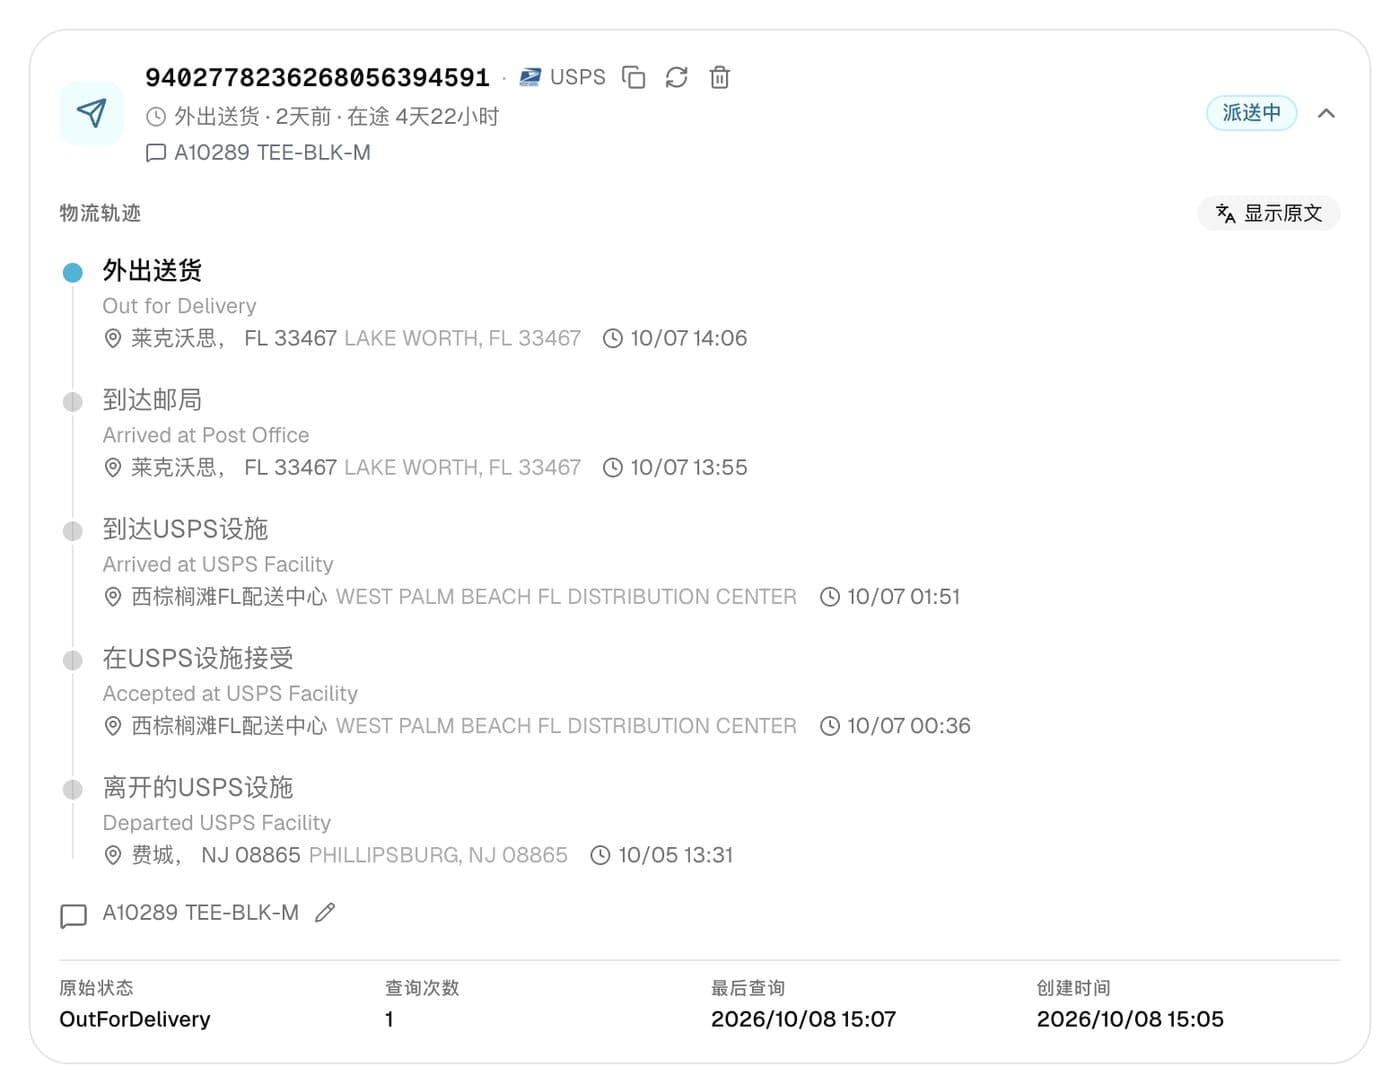The width and height of the screenshot is (1400, 1084).
Task: Click the 离开的USPS设施 tracking event
Action: [x=198, y=787]
